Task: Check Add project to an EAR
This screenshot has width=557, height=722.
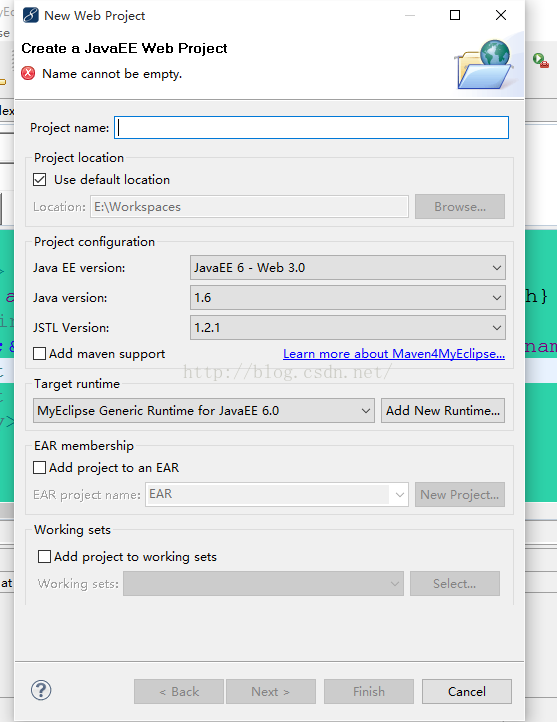Action: click(x=40, y=468)
